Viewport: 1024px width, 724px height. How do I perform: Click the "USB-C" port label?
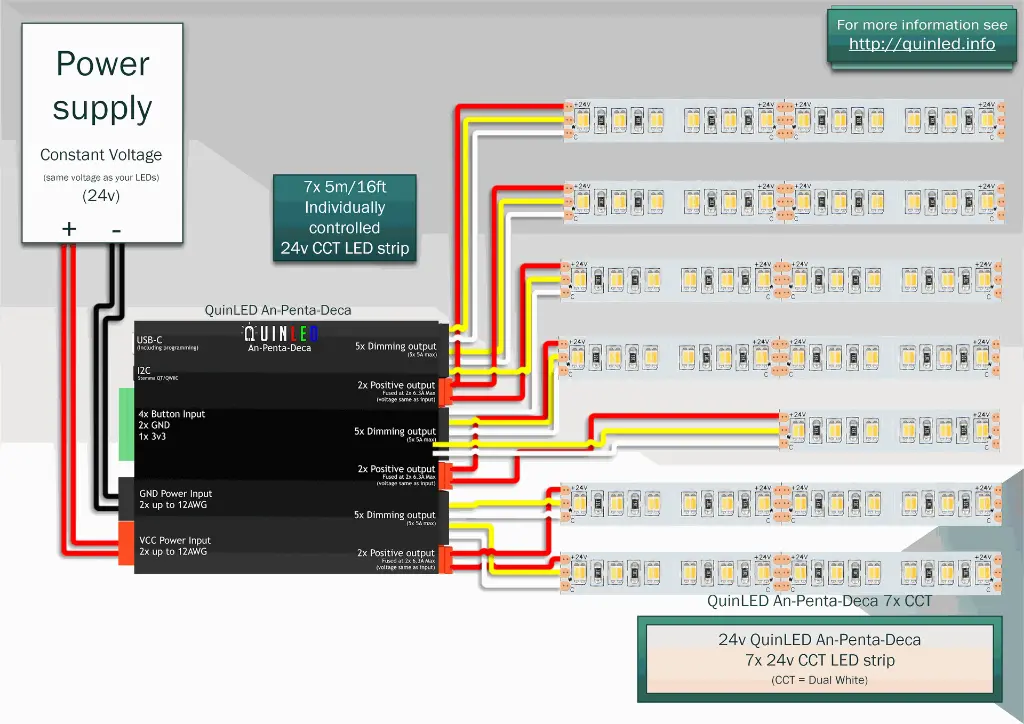pyautogui.click(x=150, y=339)
